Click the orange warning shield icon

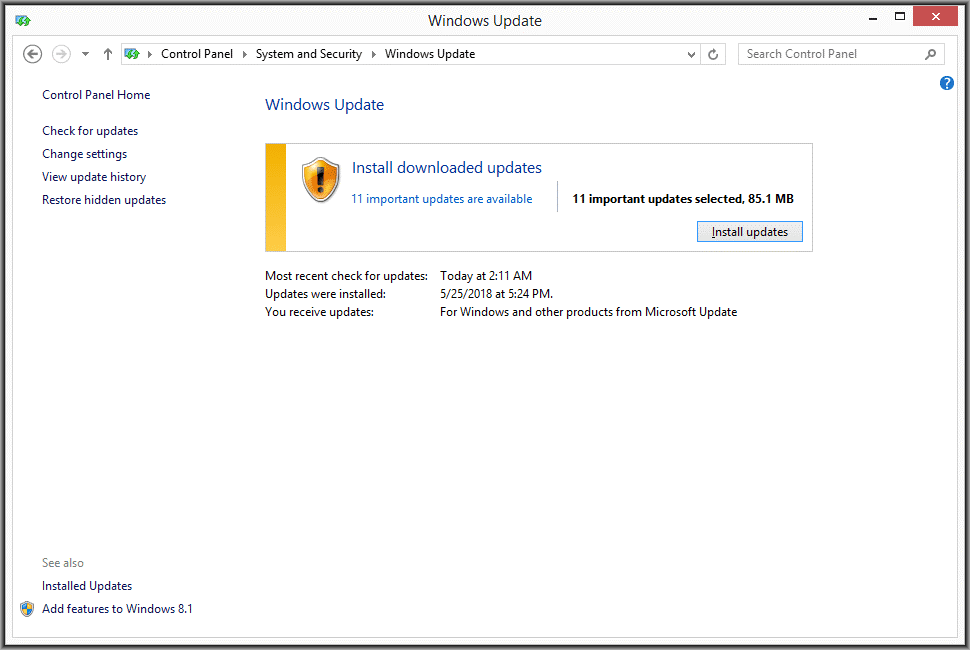pyautogui.click(x=320, y=179)
